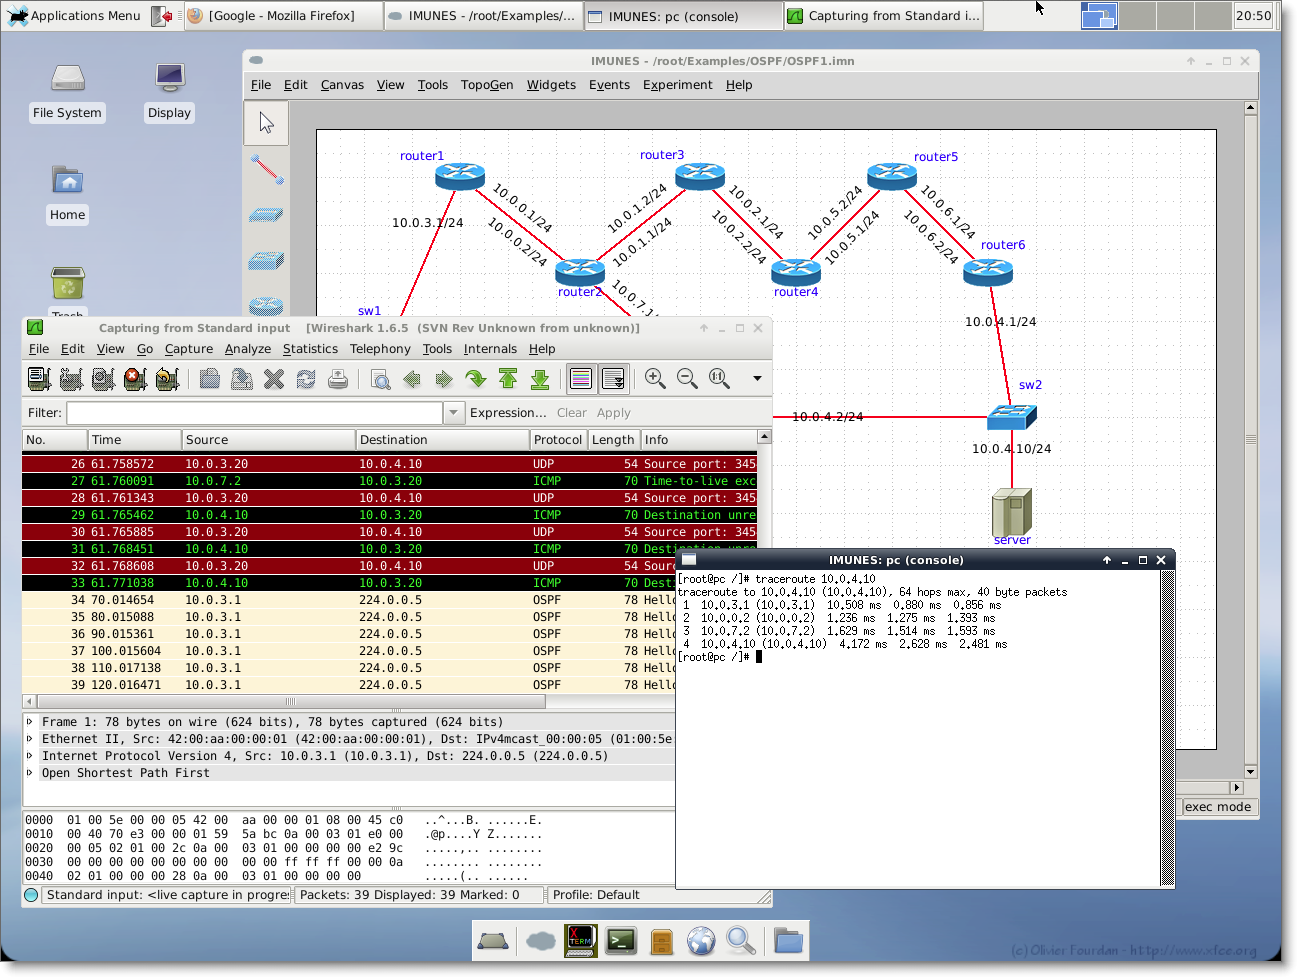Open IMUNES Widgets menu

tap(551, 85)
